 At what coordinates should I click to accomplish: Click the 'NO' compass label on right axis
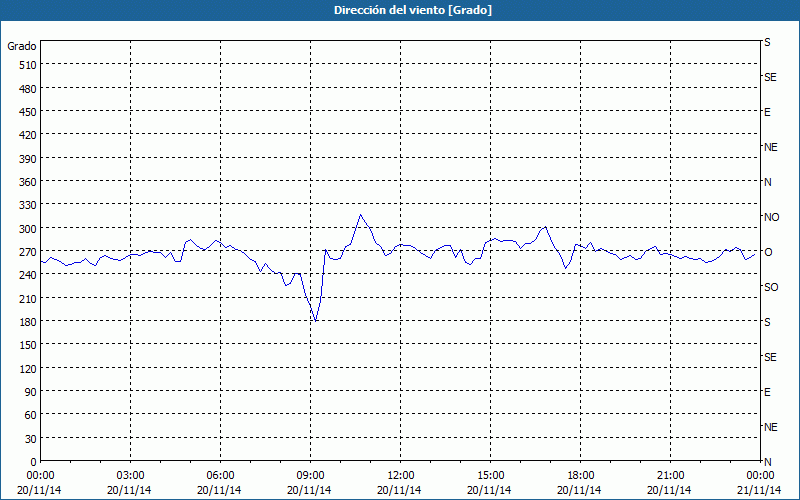coord(771,217)
